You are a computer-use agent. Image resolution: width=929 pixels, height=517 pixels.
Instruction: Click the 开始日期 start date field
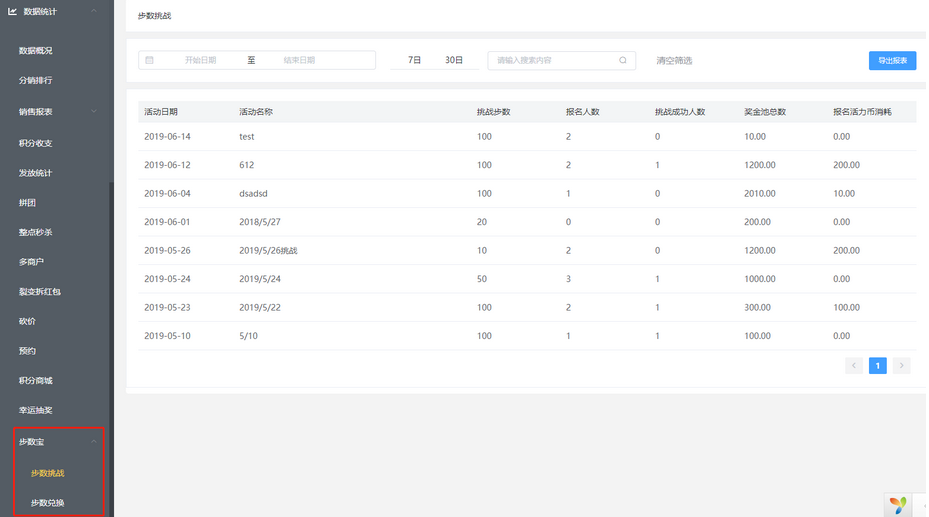coord(200,60)
